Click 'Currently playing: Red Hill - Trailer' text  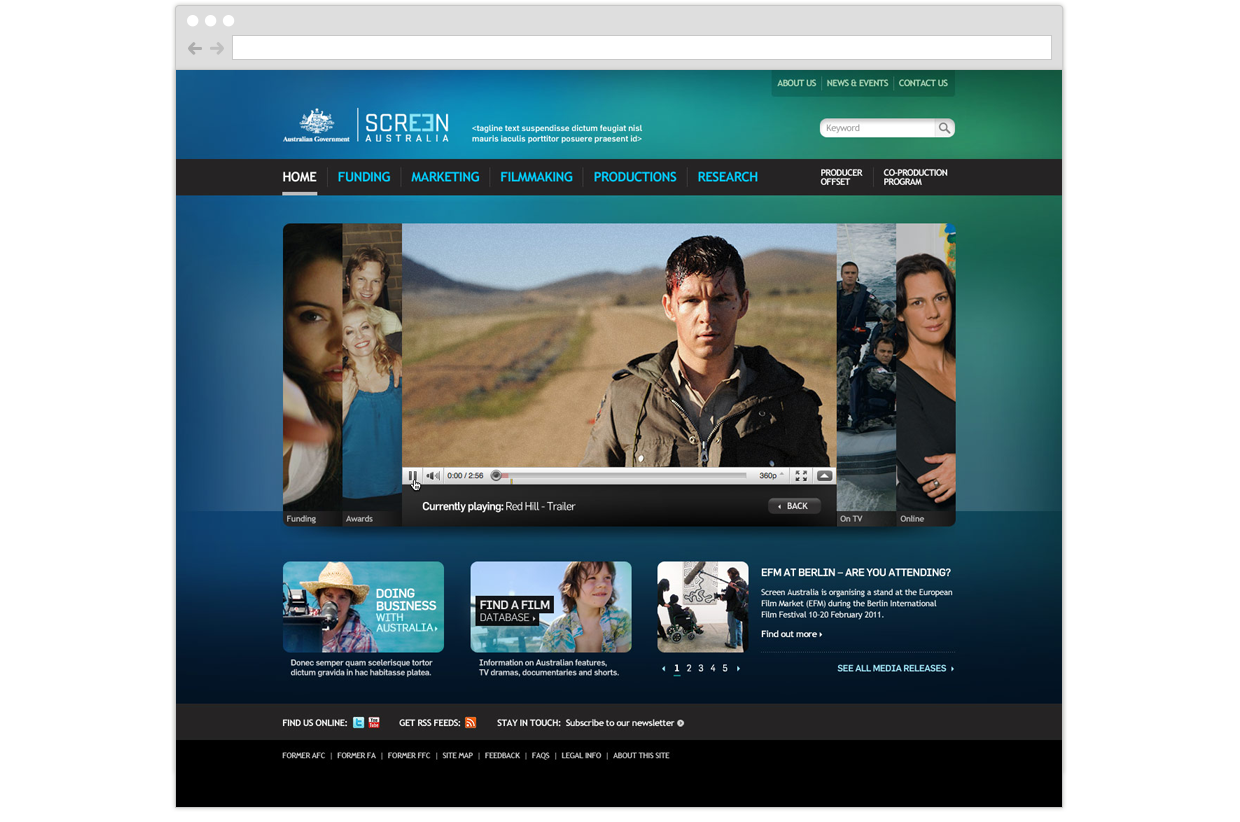498,506
